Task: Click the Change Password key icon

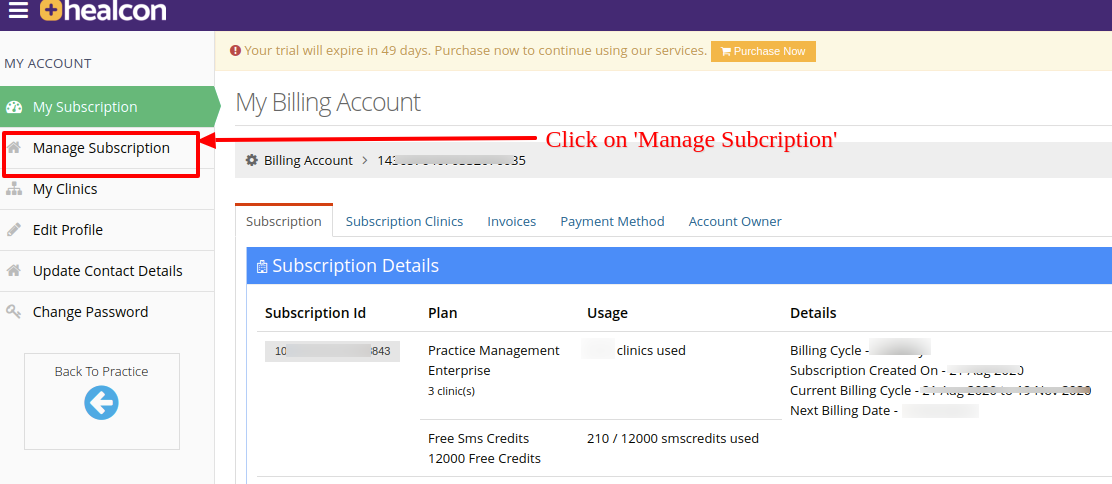Action: 13,312
